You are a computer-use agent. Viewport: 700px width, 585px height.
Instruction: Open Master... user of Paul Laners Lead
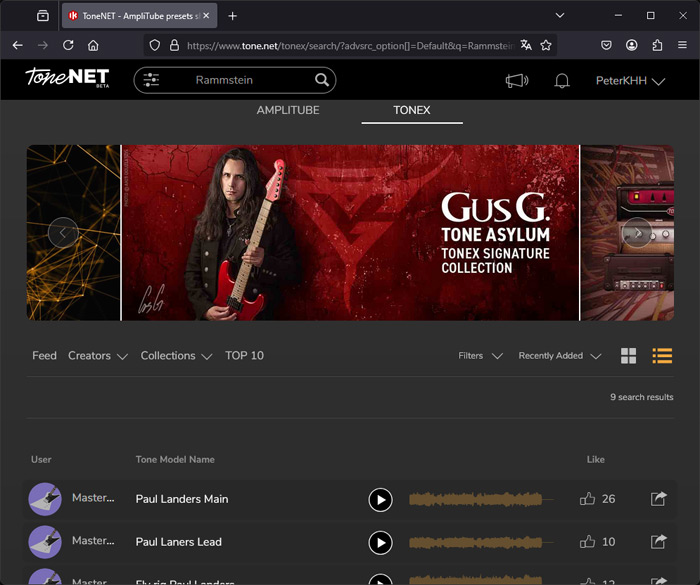pos(93,541)
